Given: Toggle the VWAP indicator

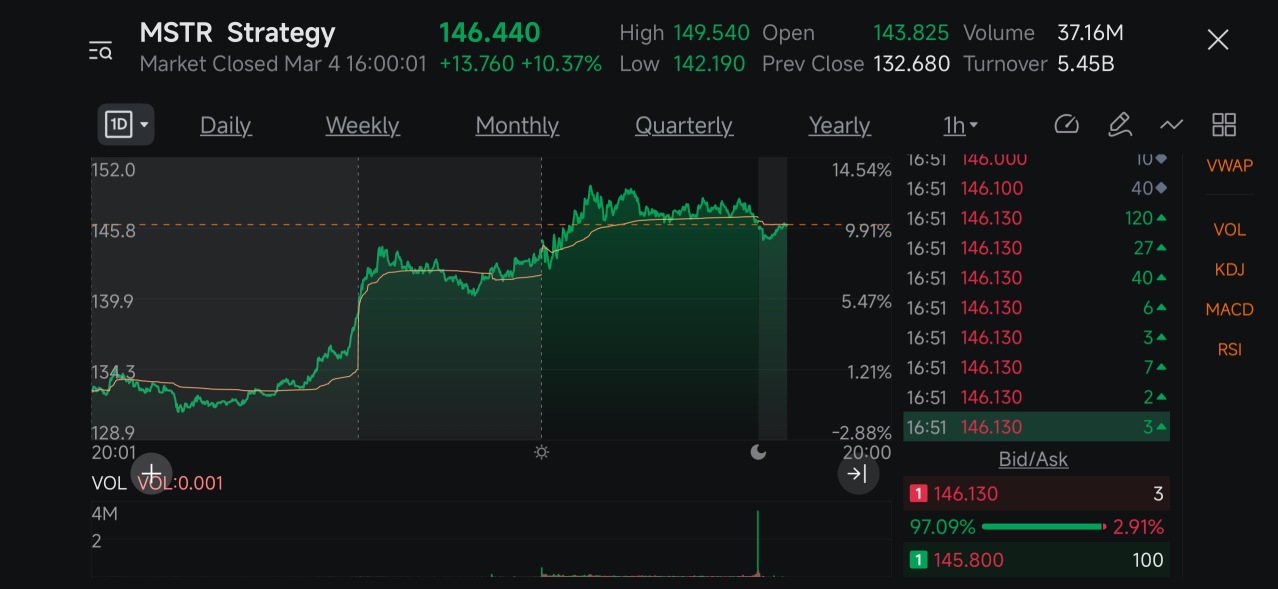Looking at the screenshot, I should tap(1229, 166).
